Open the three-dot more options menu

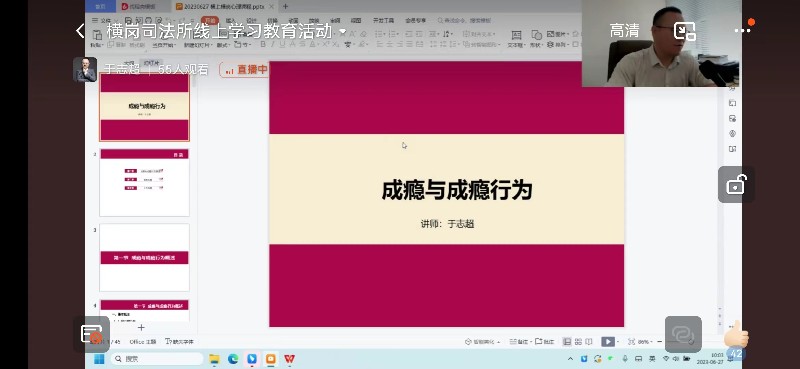[742, 31]
